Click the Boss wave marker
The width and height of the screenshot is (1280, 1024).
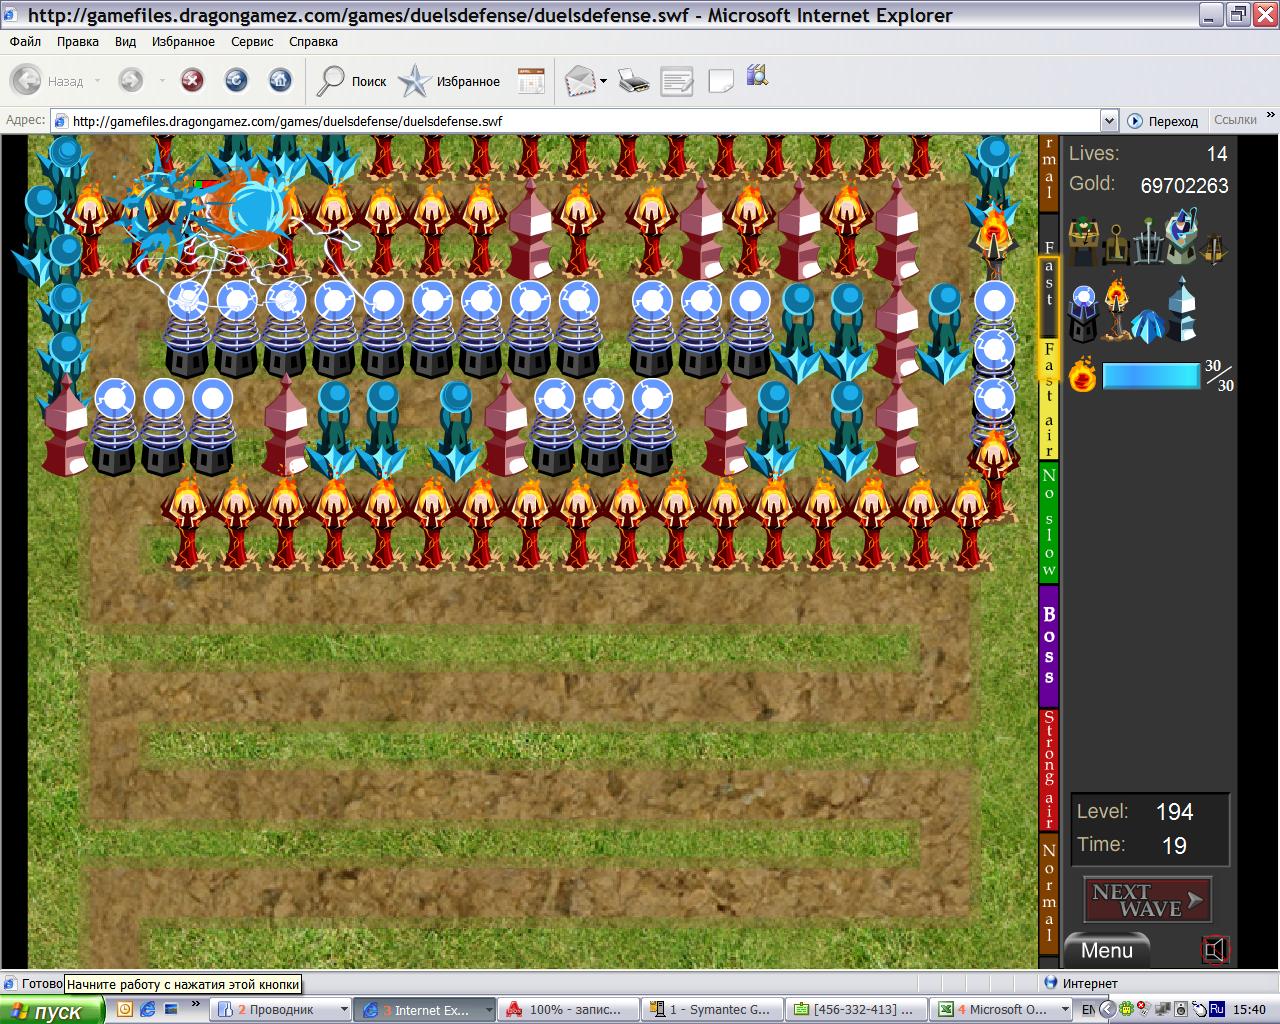[x=1049, y=645]
